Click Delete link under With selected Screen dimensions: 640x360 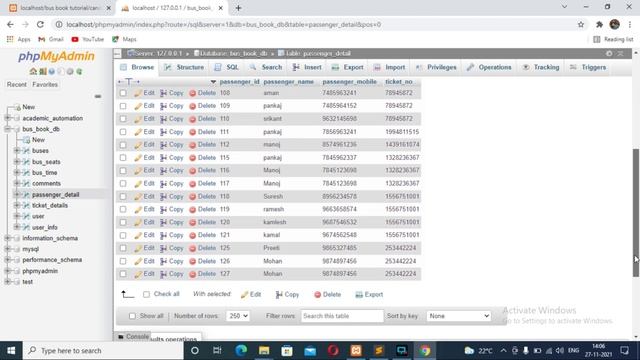[x=328, y=294]
